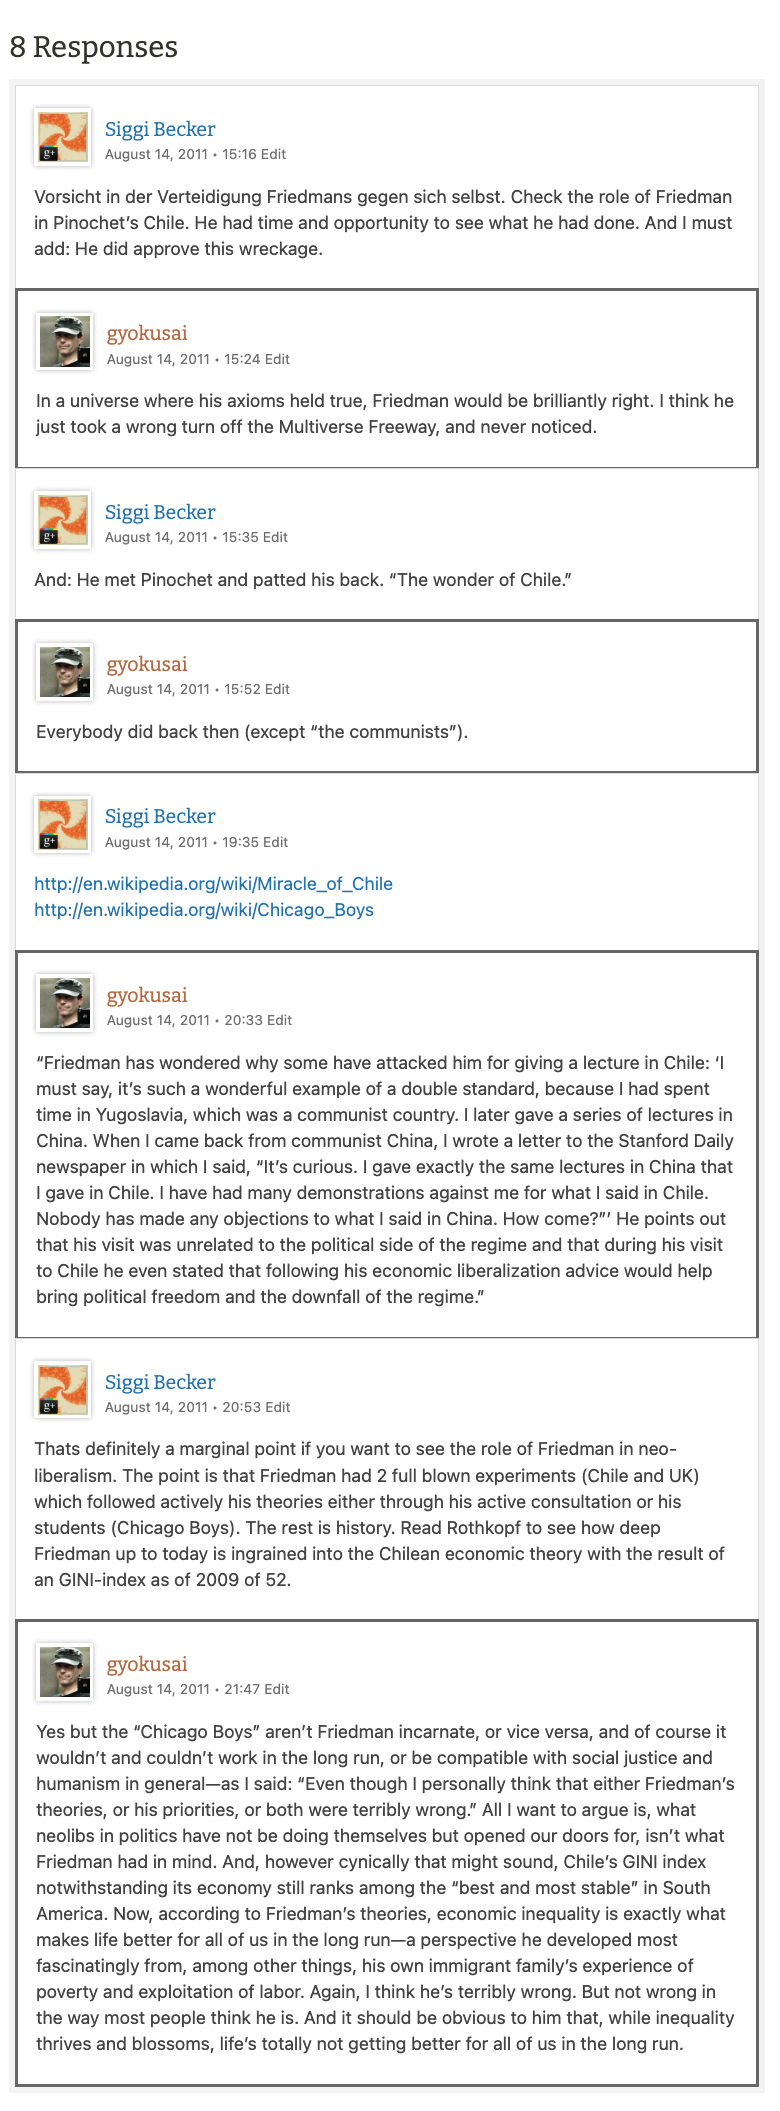Click gyokusai's avatar on the 15:24 comment
The width and height of the screenshot is (780, 2111).
tap(65, 341)
